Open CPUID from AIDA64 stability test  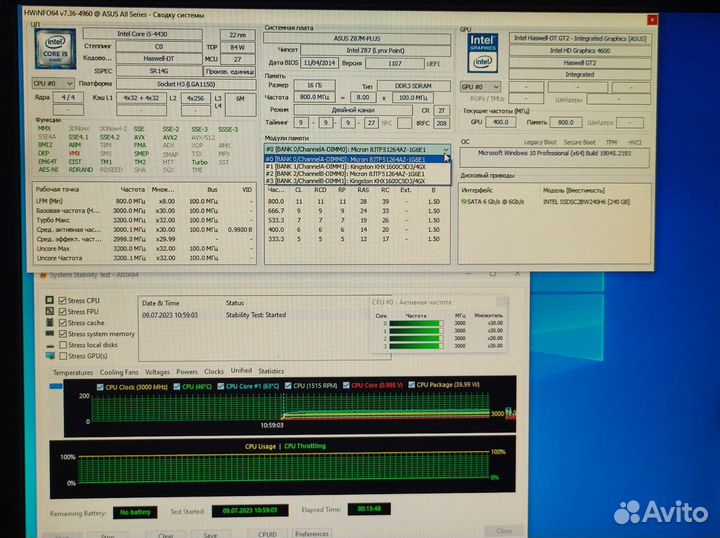[267, 534]
